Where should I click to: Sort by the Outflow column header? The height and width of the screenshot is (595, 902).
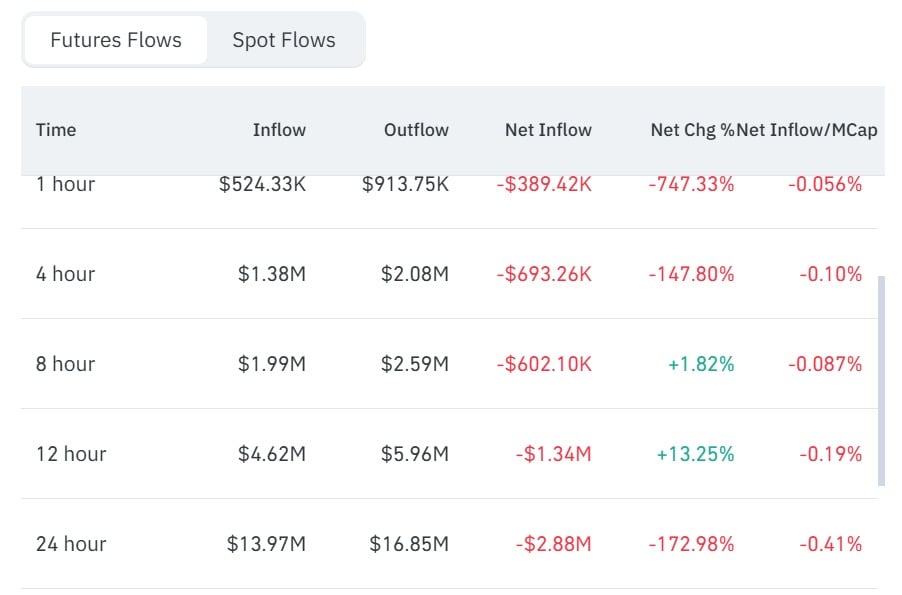tap(416, 130)
